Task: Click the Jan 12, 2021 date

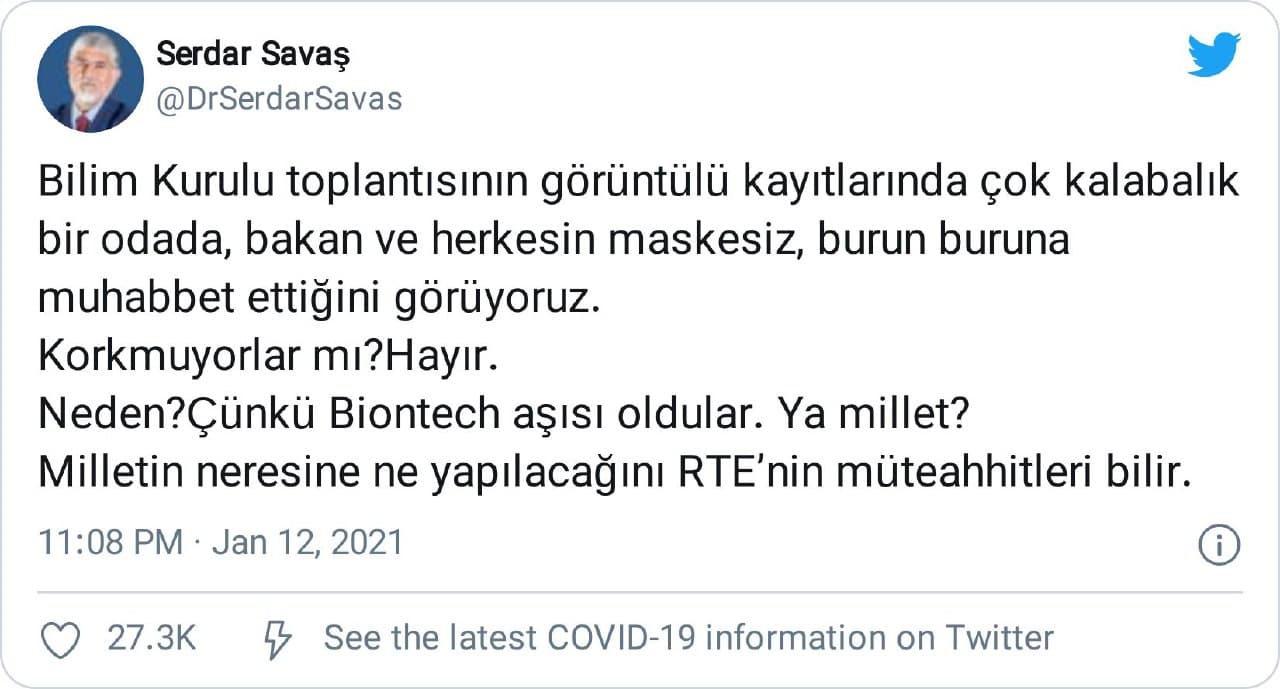Action: pos(308,543)
